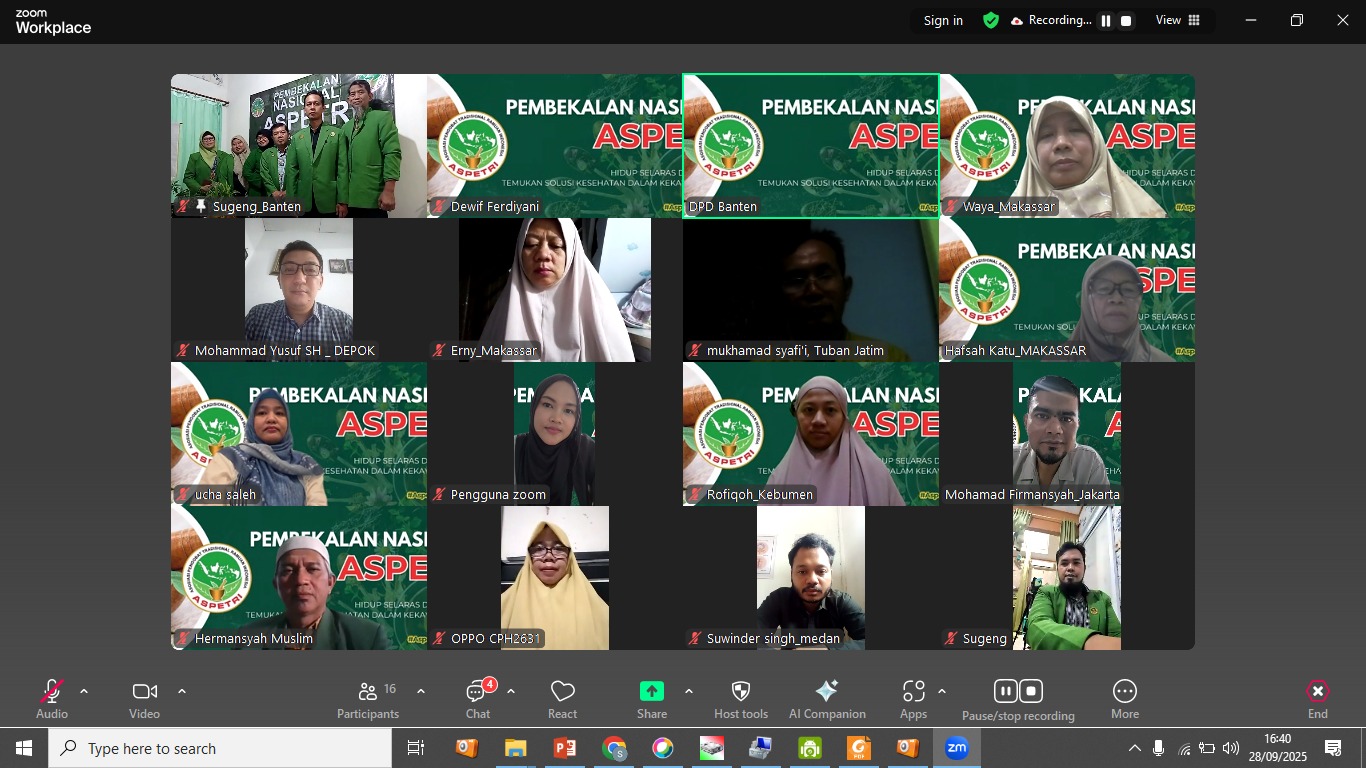The image size is (1366, 768).
Task: Launch the AI Companion
Action: 827,698
